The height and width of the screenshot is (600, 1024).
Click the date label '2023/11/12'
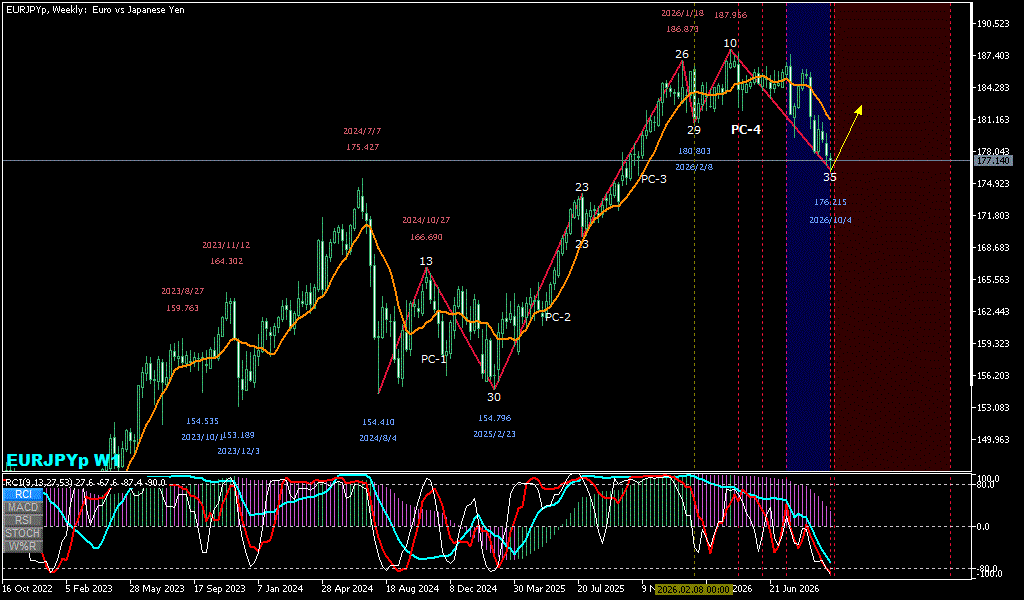click(226, 245)
